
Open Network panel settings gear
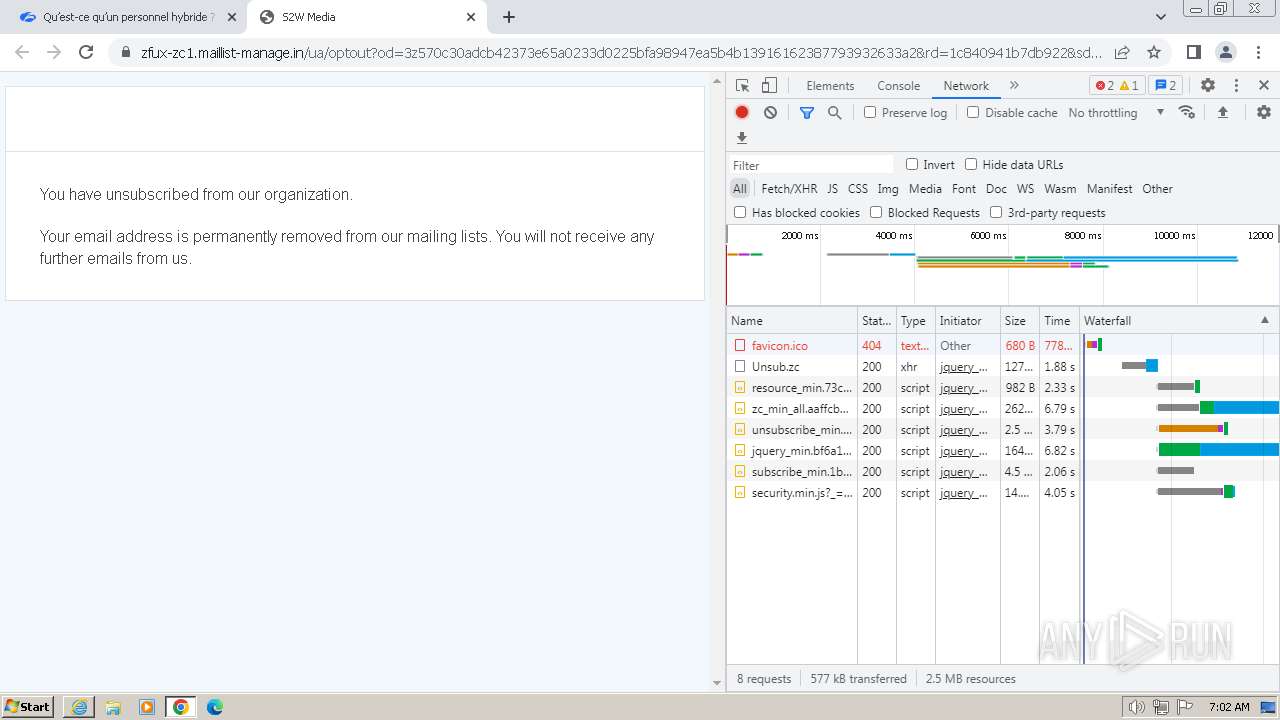[1264, 112]
